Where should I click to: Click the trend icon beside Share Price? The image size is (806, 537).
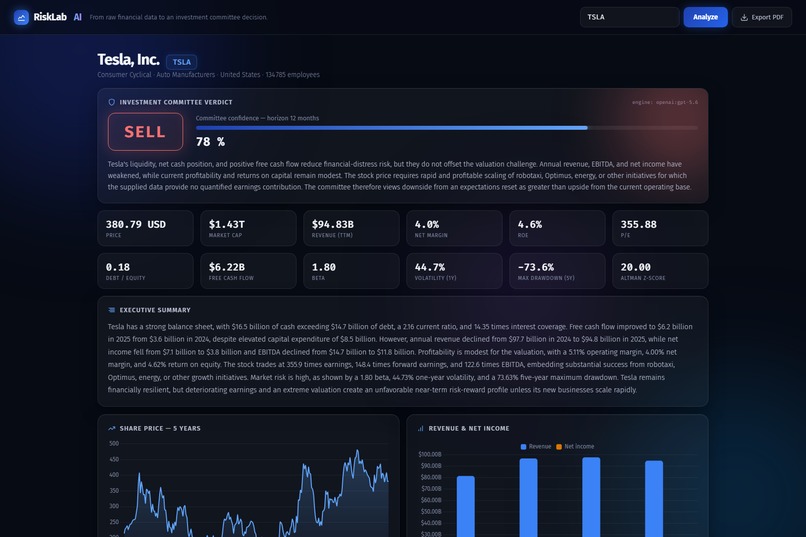click(112, 428)
